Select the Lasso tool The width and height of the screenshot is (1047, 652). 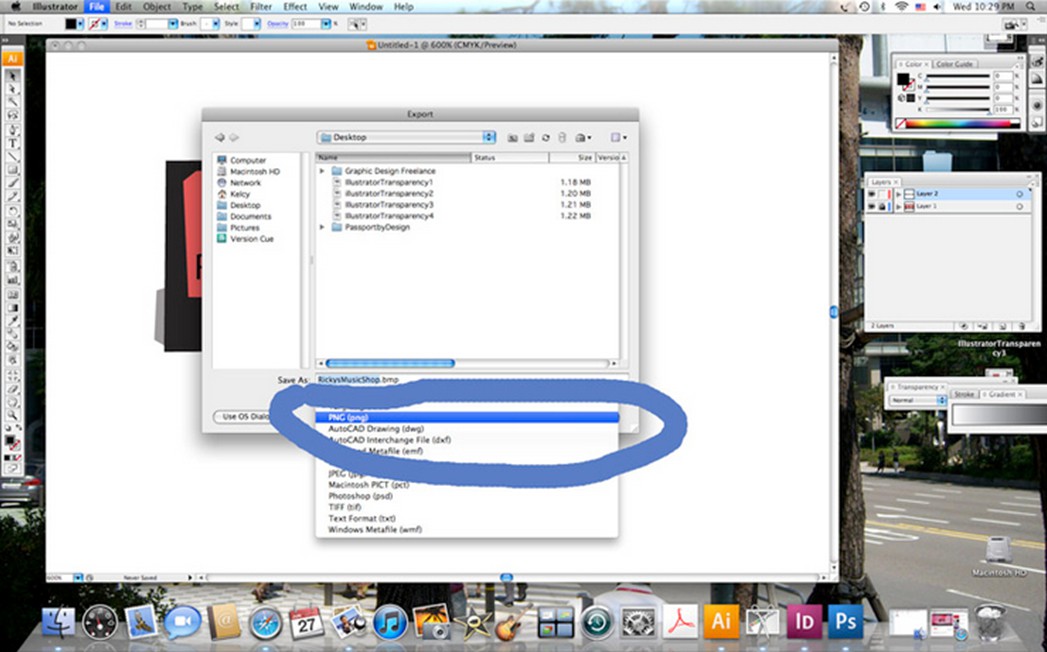pos(12,116)
